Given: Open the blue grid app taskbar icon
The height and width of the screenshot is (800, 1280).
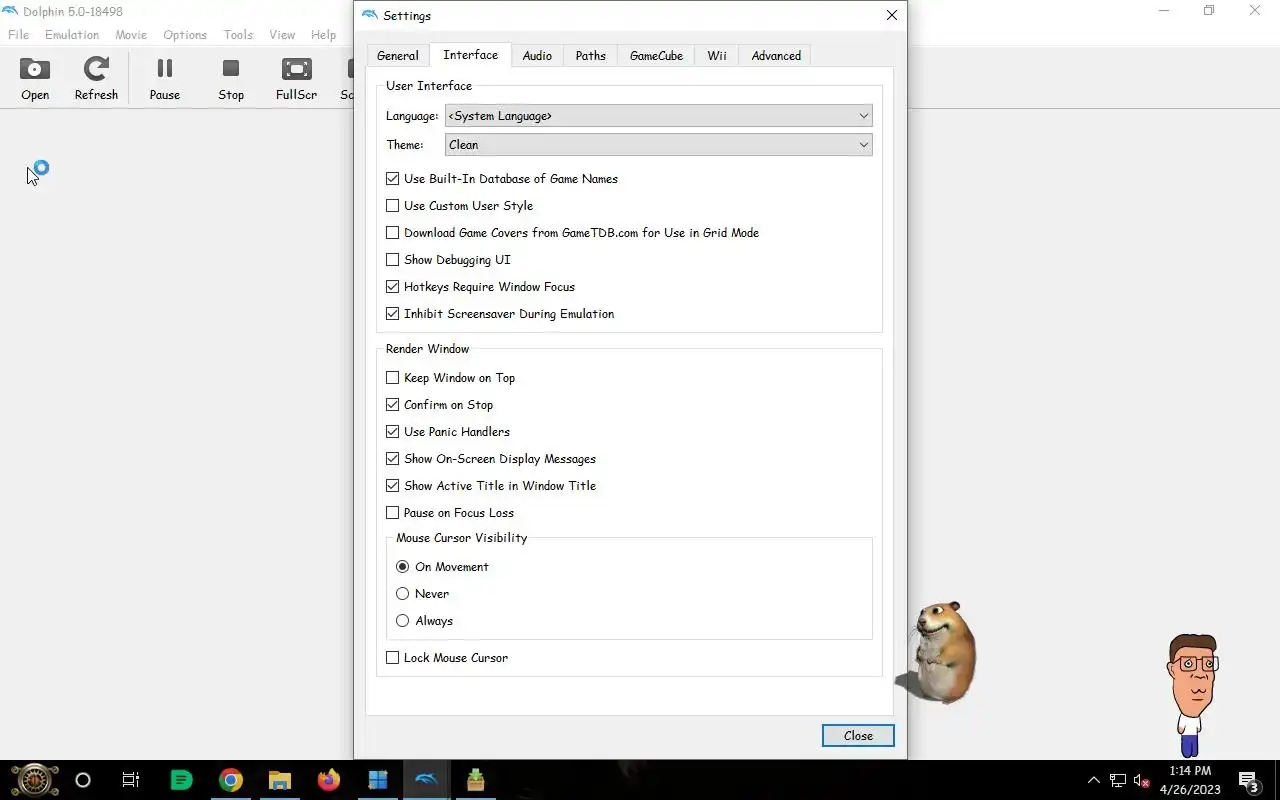Looking at the screenshot, I should point(377,780).
